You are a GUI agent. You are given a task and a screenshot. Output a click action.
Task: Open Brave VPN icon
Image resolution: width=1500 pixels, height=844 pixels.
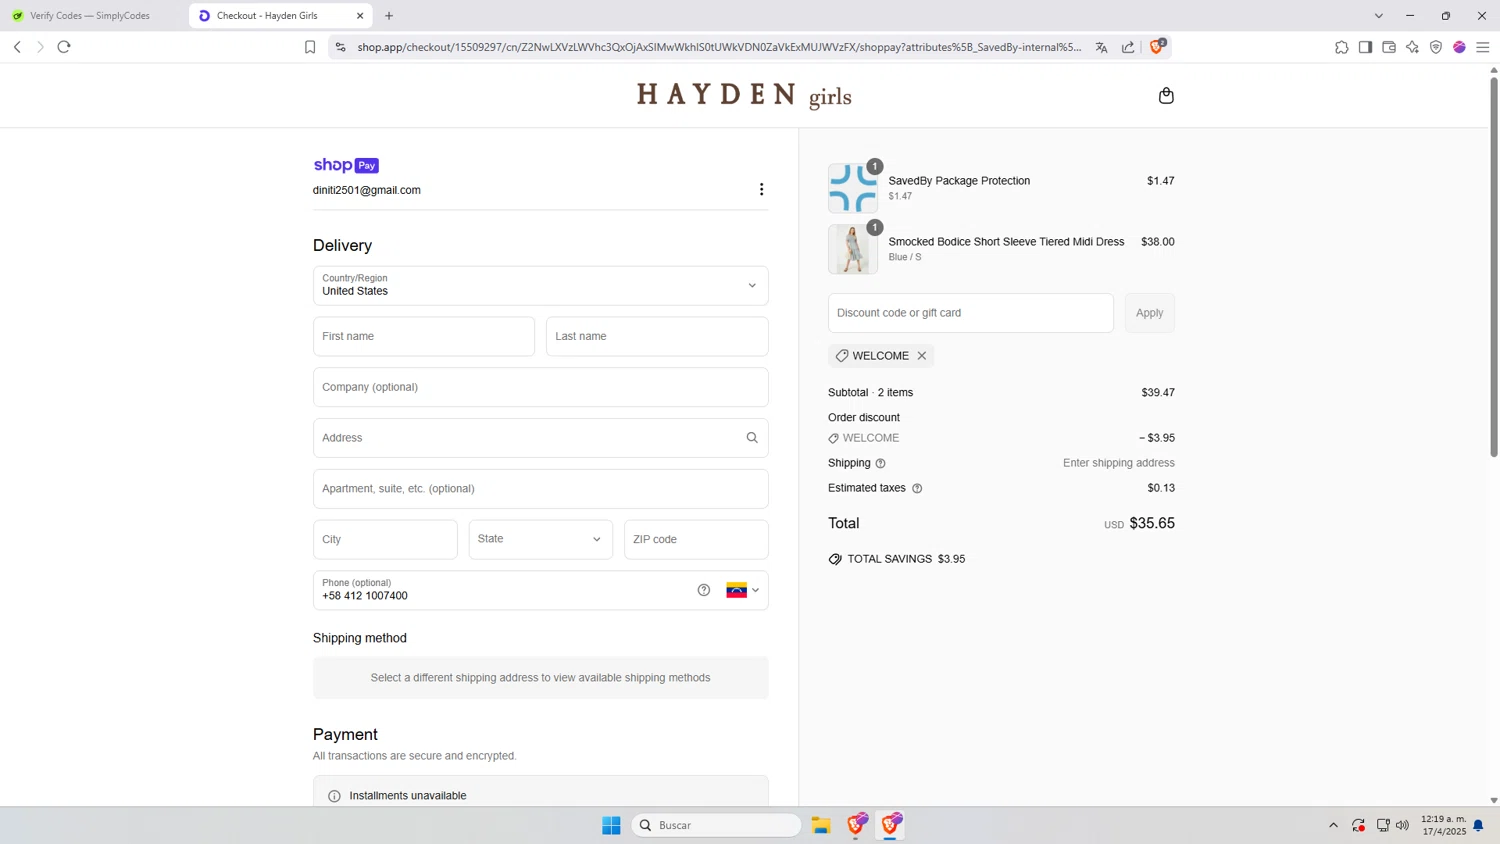(x=1436, y=47)
